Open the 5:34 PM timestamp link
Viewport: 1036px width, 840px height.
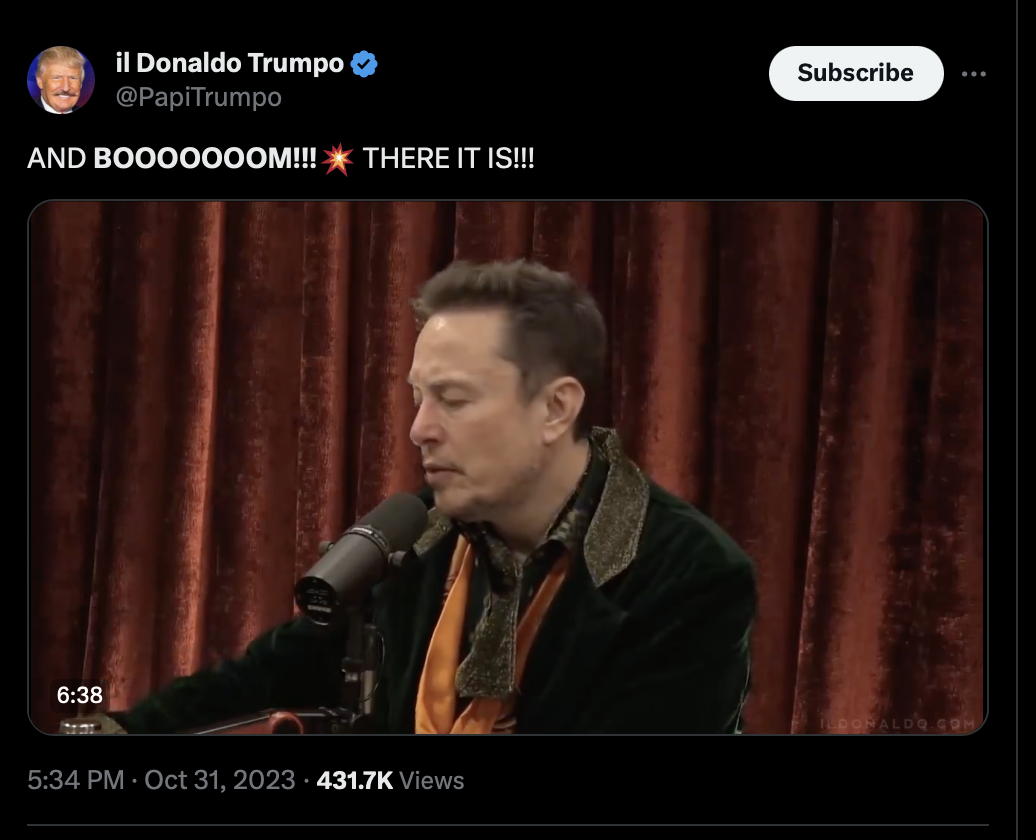pyautogui.click(x=75, y=780)
